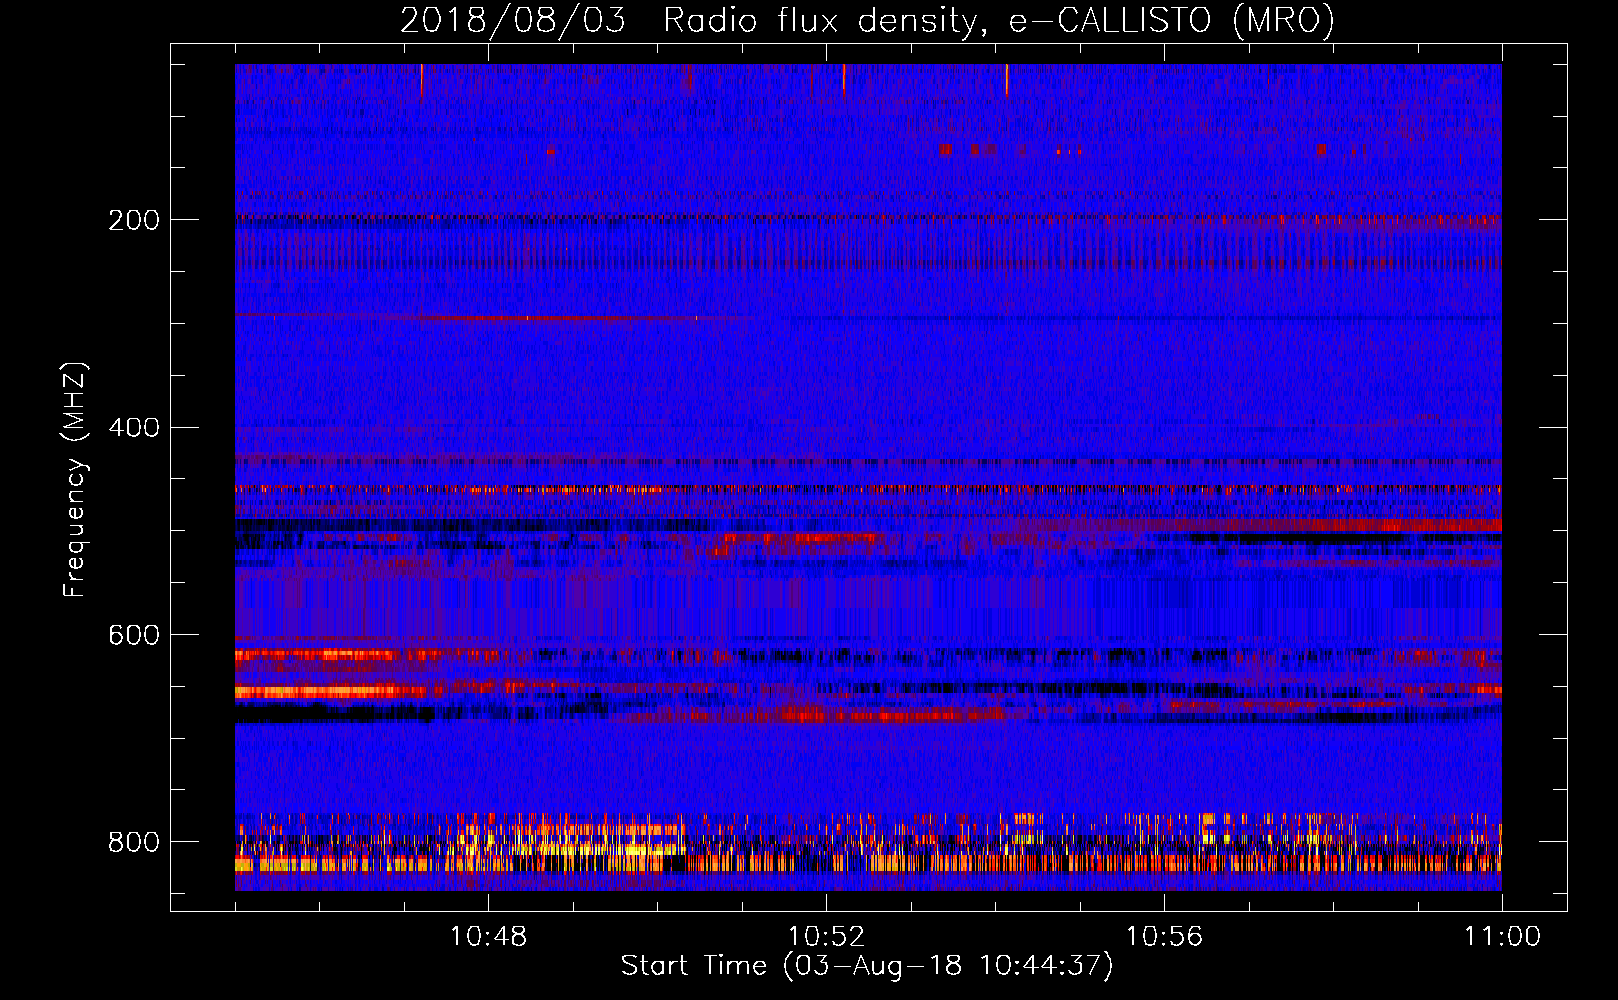
Task: Select the 400 frequency tick label
Action: (134, 428)
